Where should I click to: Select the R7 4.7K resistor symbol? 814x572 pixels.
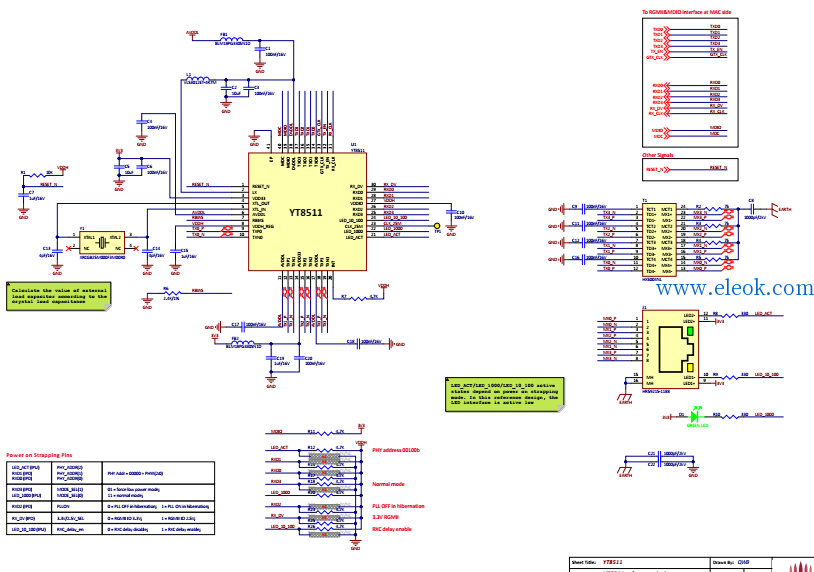(359, 298)
